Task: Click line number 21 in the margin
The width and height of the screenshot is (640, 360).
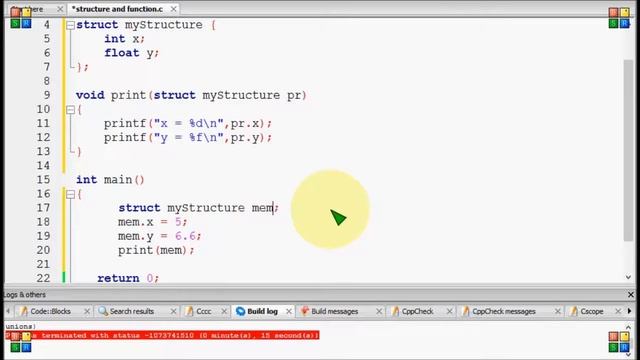Action: point(43,264)
